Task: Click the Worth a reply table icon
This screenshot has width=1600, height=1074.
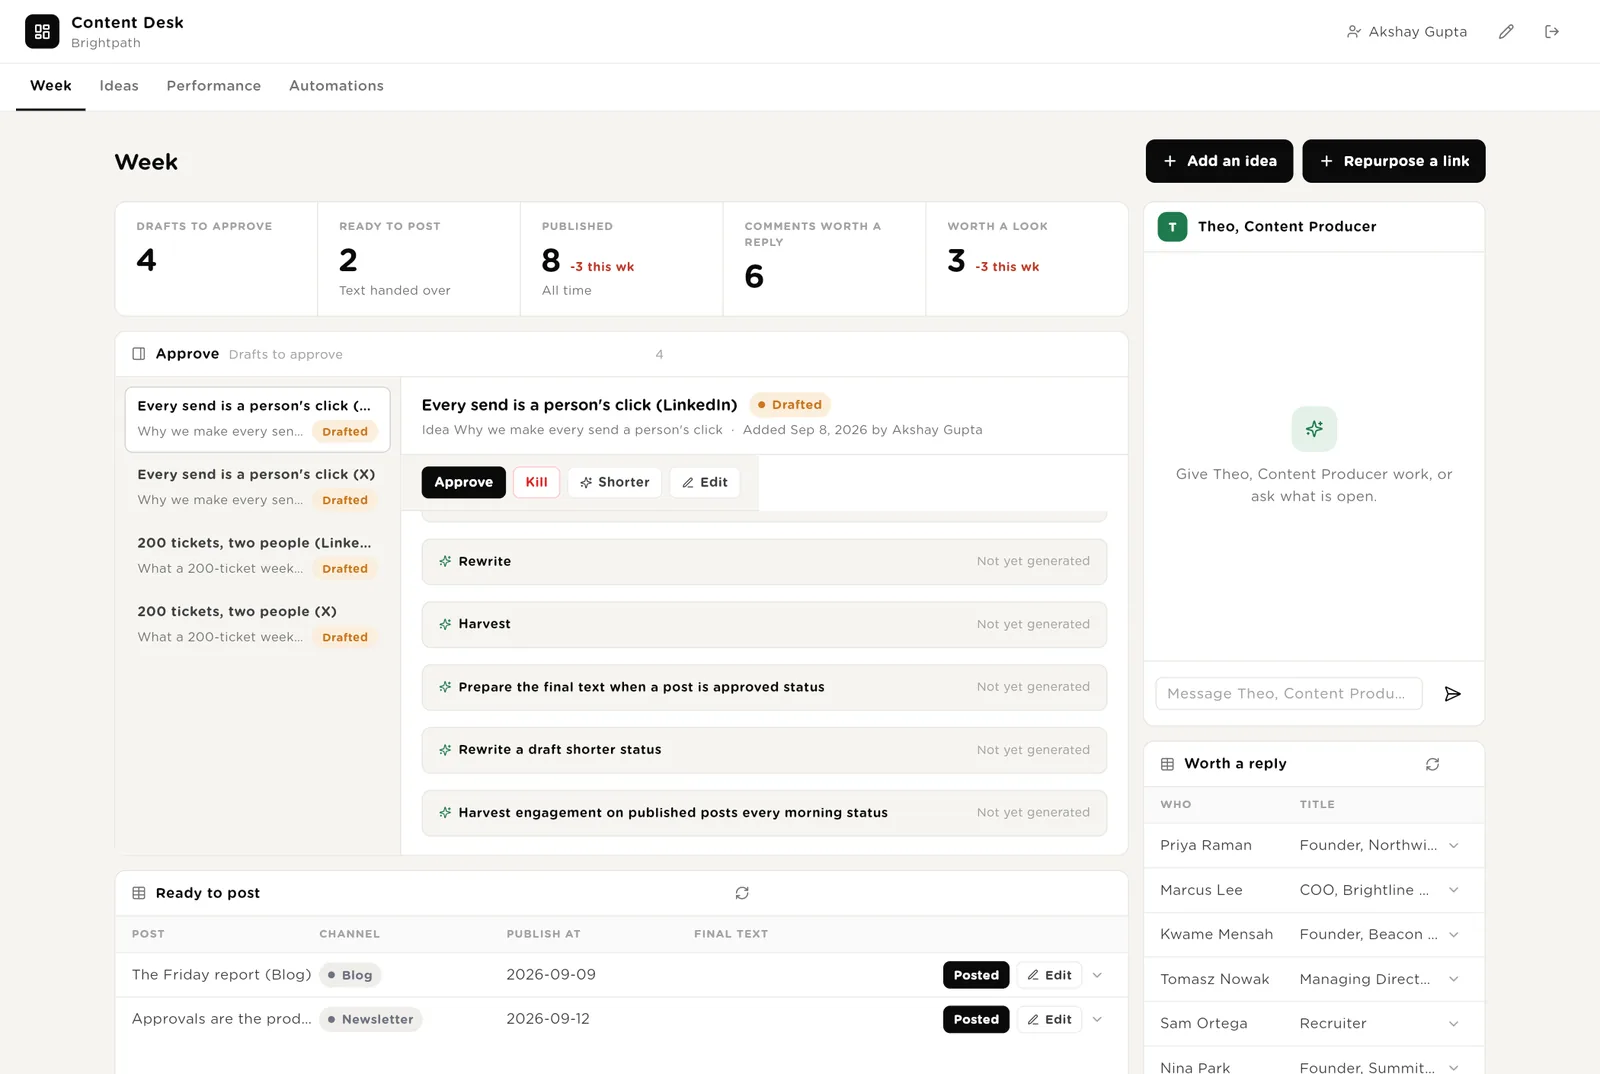Action: click(x=1167, y=764)
